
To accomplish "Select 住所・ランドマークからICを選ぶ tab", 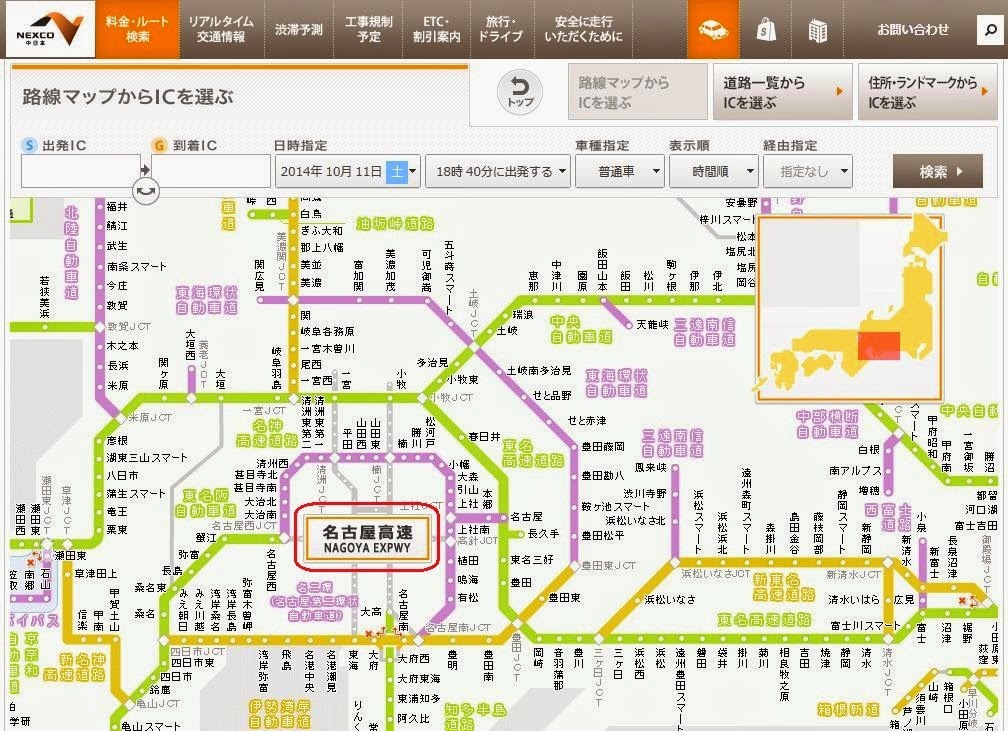I will 928,92.
